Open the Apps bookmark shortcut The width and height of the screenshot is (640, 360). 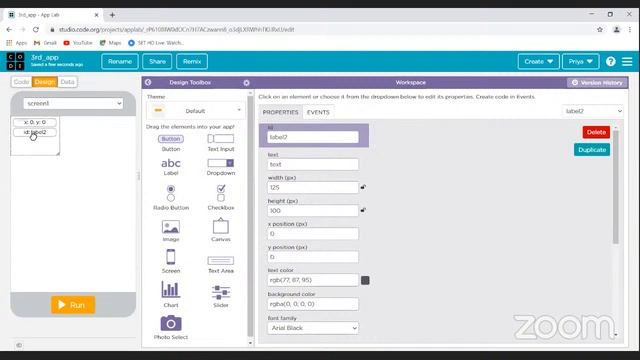[x=17, y=43]
